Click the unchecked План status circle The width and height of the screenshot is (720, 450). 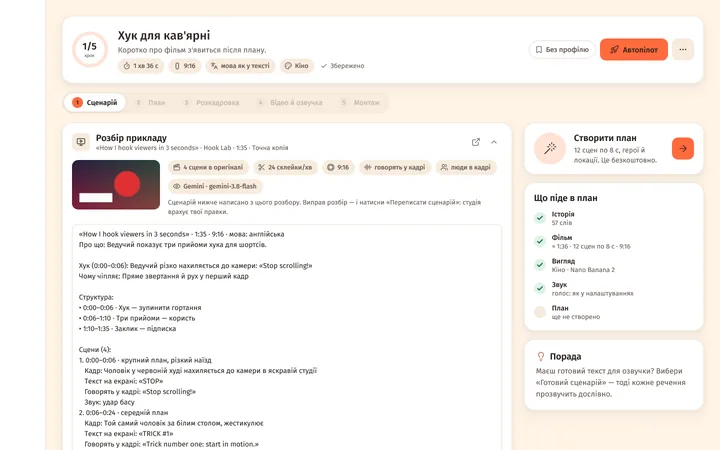(540, 312)
